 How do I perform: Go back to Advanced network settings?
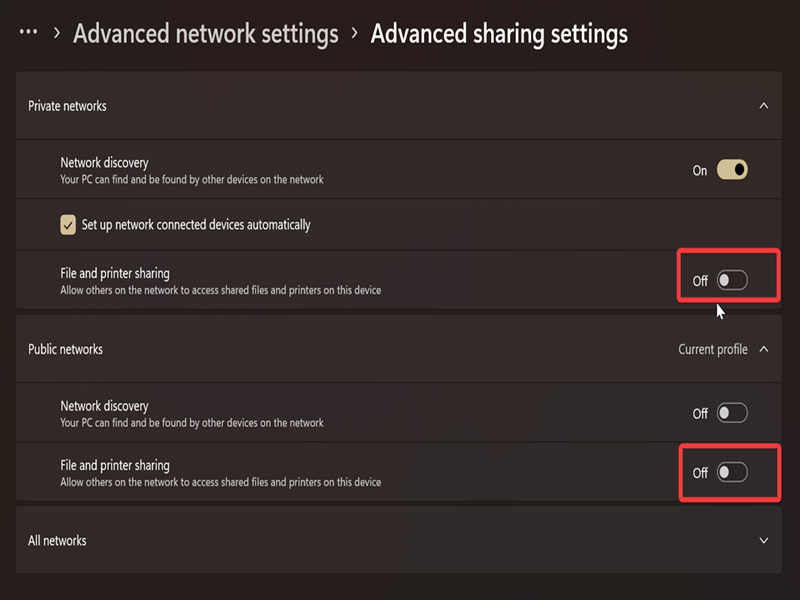(x=206, y=34)
